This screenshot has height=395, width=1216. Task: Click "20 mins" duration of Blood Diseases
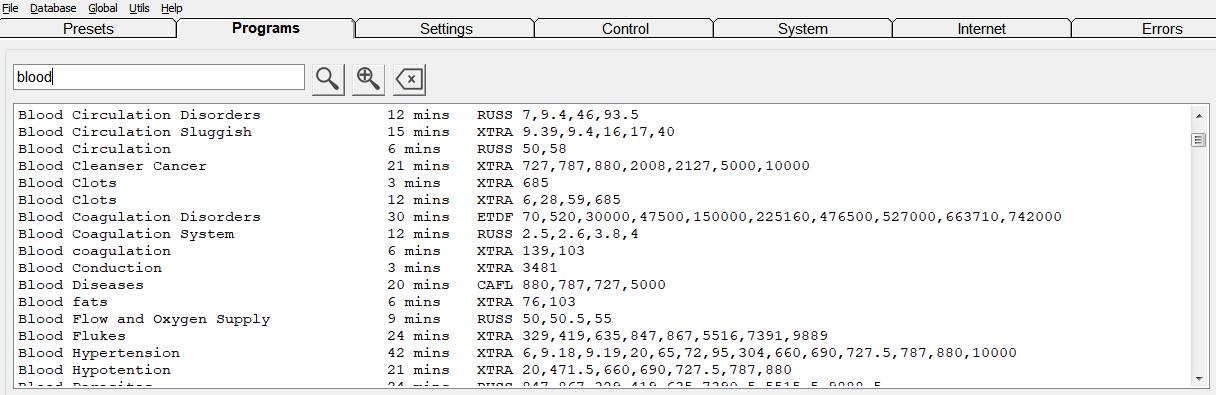coord(419,285)
